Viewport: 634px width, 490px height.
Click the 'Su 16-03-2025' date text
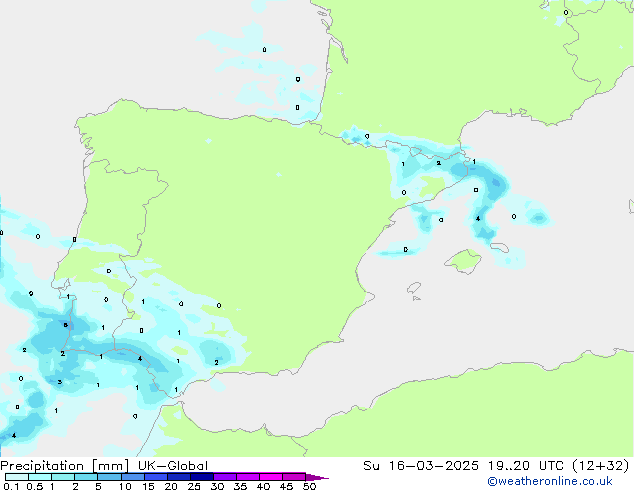click(421, 466)
